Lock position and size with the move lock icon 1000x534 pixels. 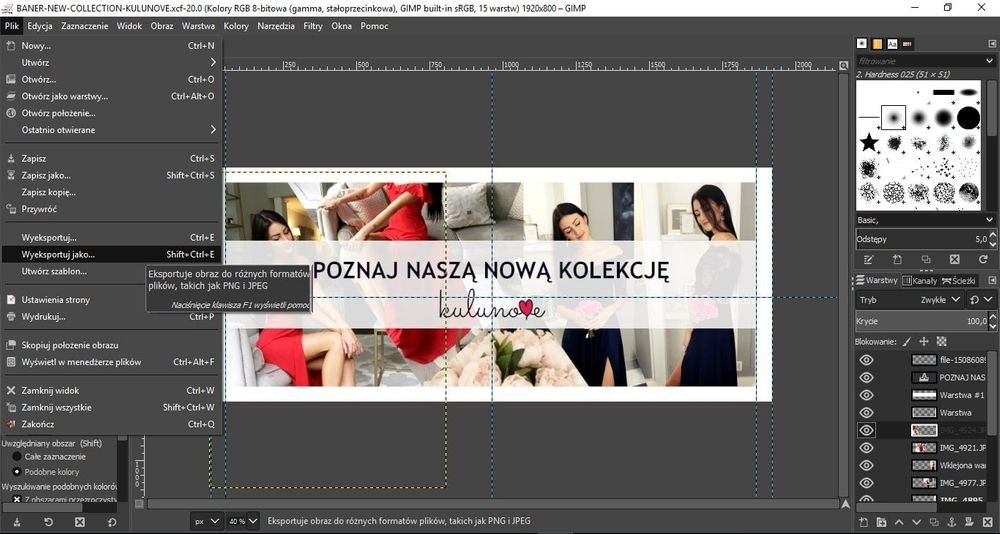(924, 341)
